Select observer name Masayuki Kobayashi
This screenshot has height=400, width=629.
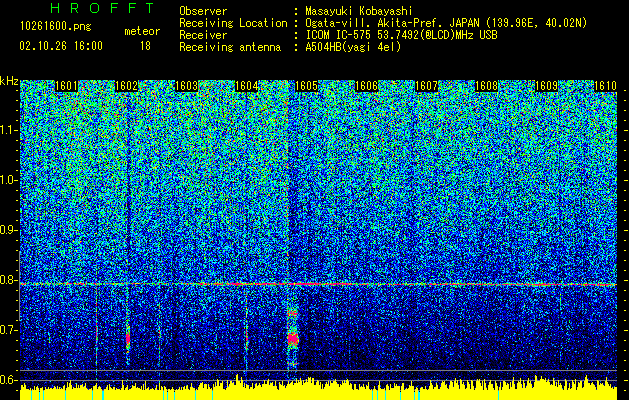coord(359,12)
